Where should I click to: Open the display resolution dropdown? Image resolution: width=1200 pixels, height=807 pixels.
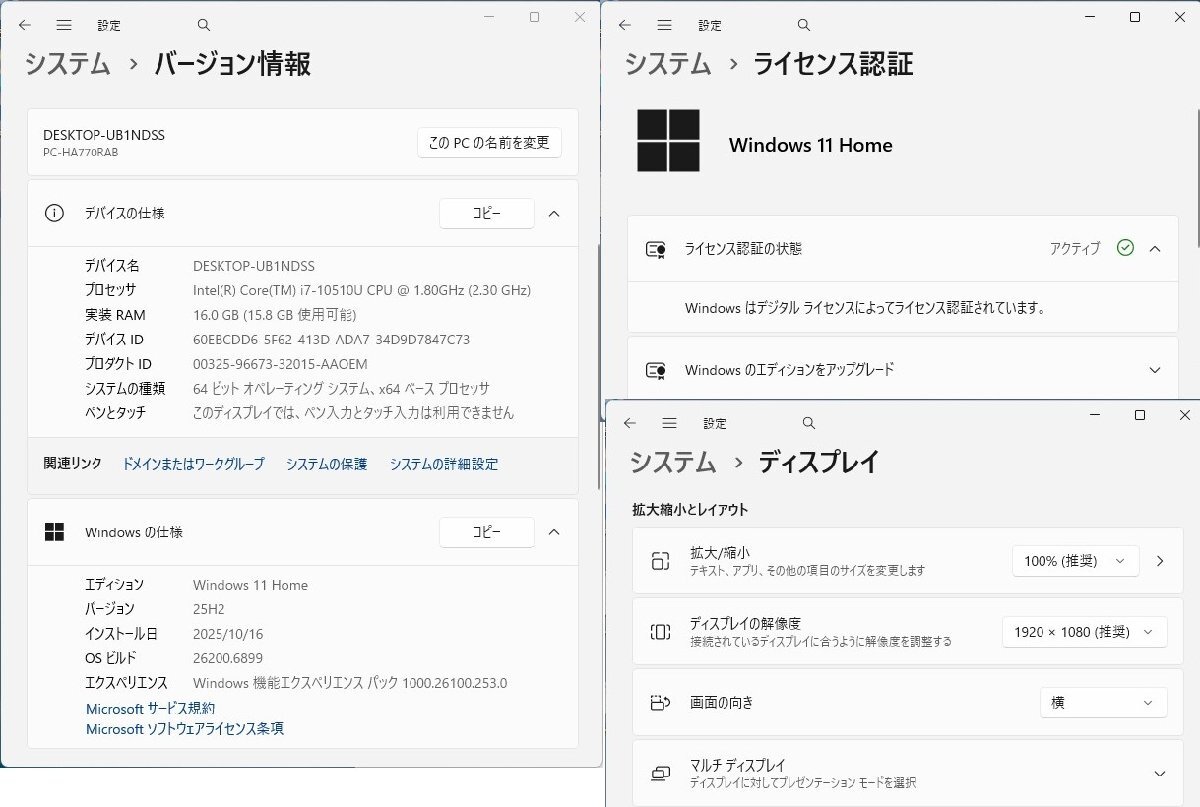point(1084,631)
